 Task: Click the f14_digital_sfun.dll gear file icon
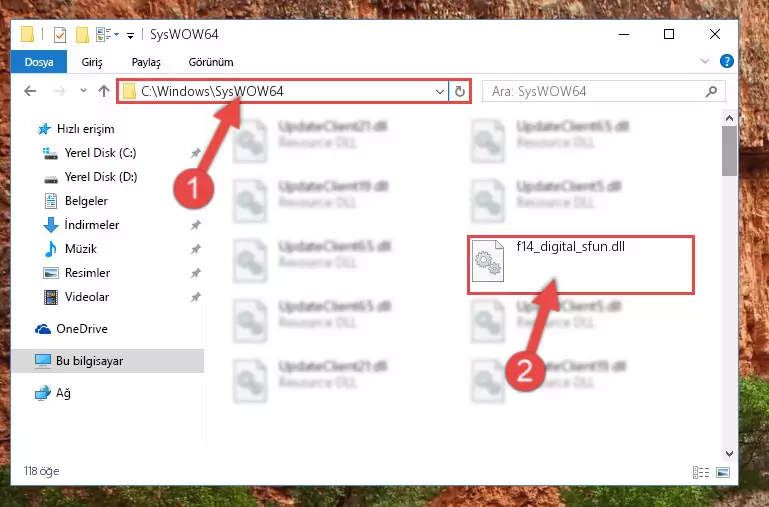(x=487, y=261)
